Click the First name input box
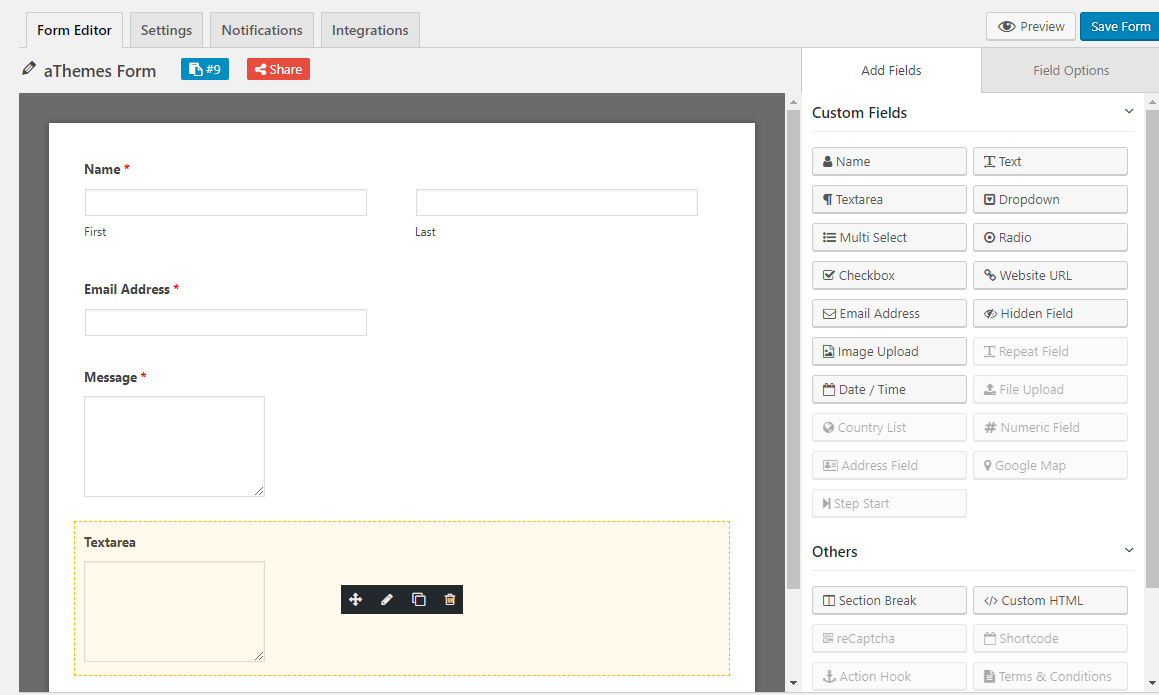Image resolution: width=1159 pixels, height=695 pixels. click(x=225, y=203)
